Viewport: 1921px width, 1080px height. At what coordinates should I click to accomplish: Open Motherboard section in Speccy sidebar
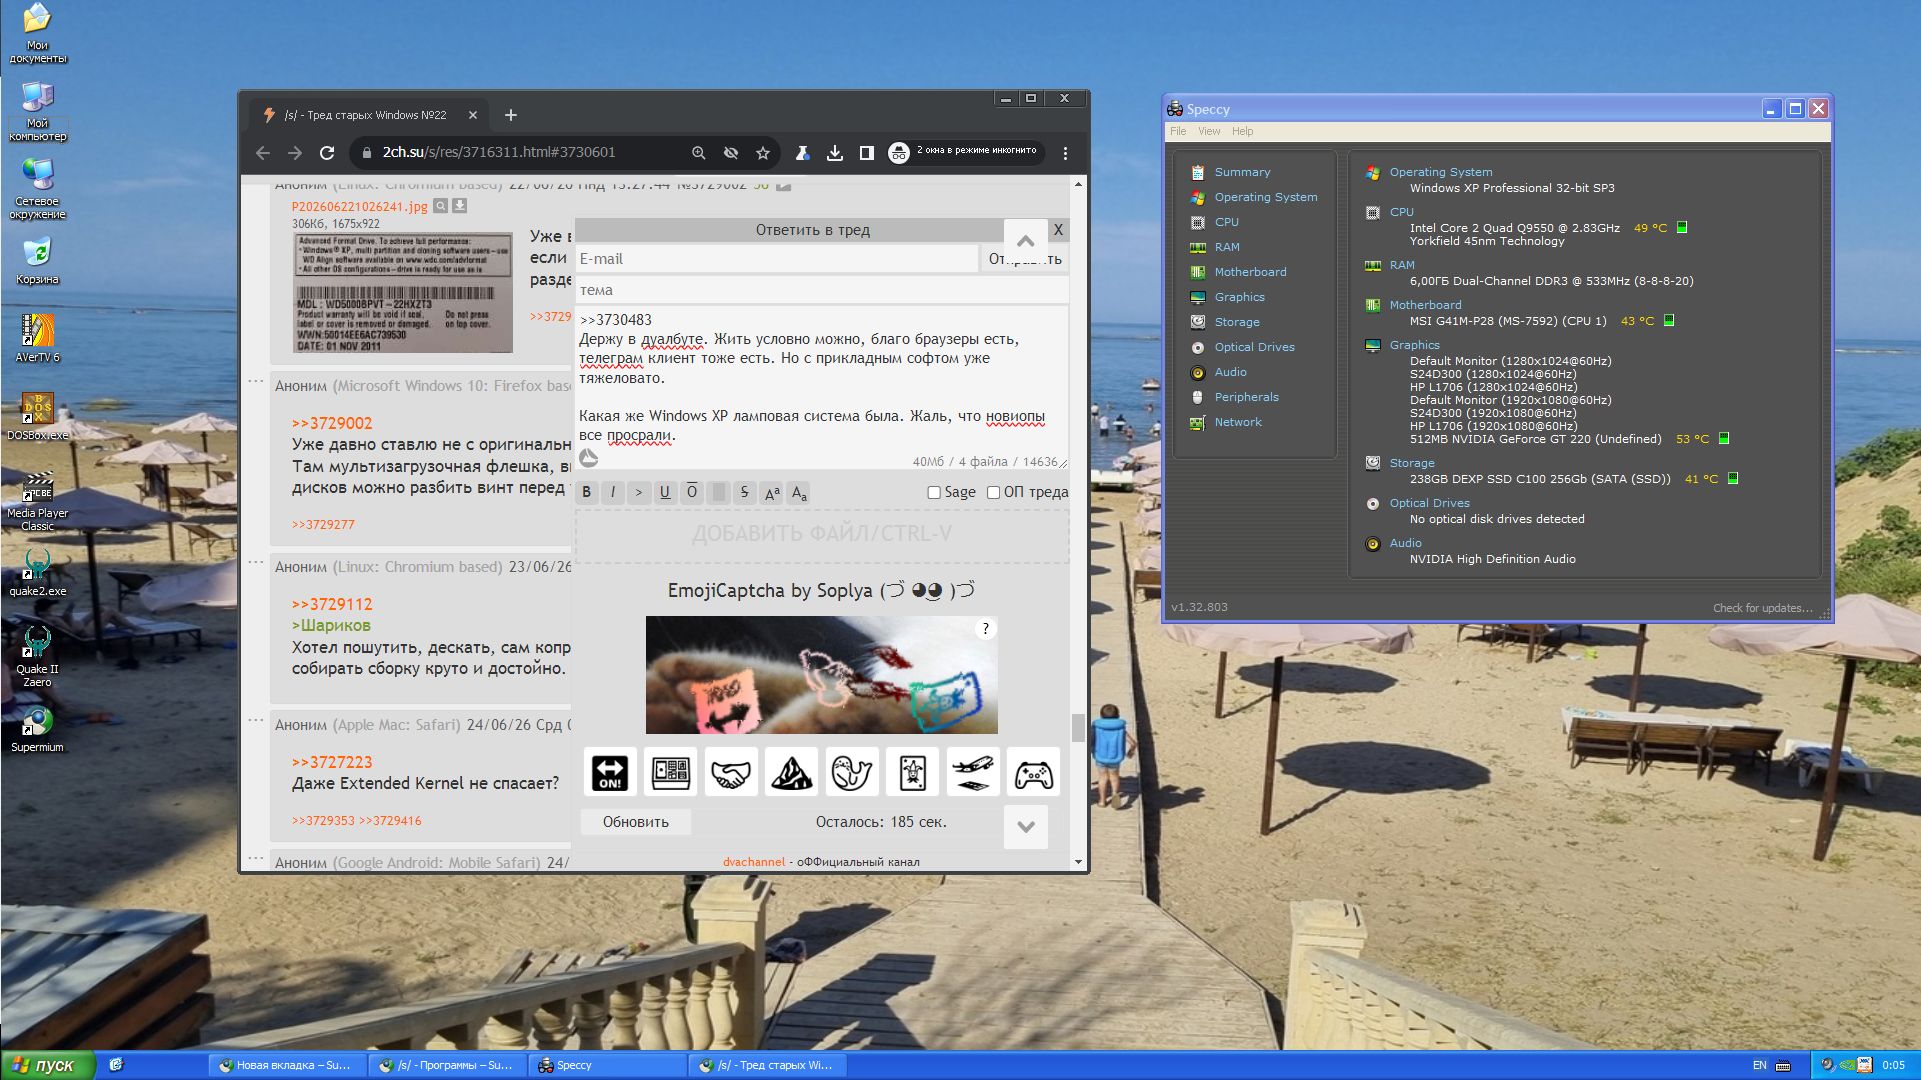coord(1250,272)
